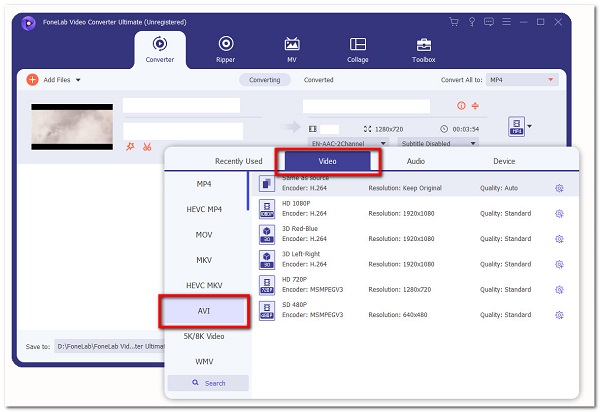Click the HD 1080P preset icon
This screenshot has width=600, height=412.
pyautogui.click(x=267, y=209)
